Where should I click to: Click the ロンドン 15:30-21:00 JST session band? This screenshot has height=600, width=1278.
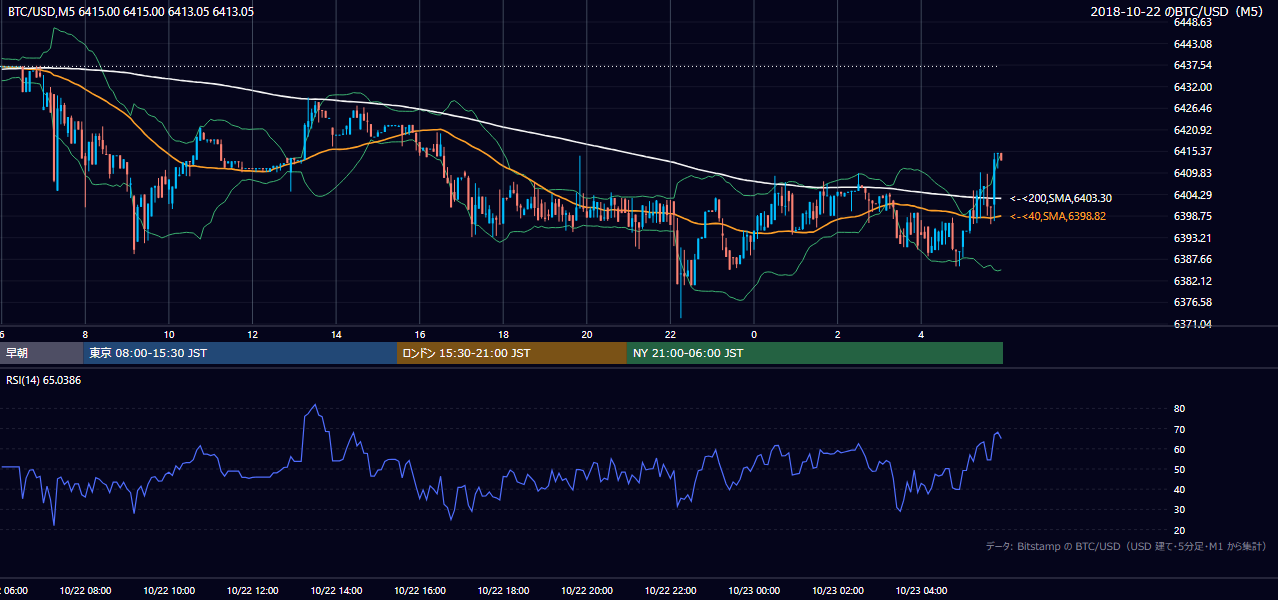point(512,353)
